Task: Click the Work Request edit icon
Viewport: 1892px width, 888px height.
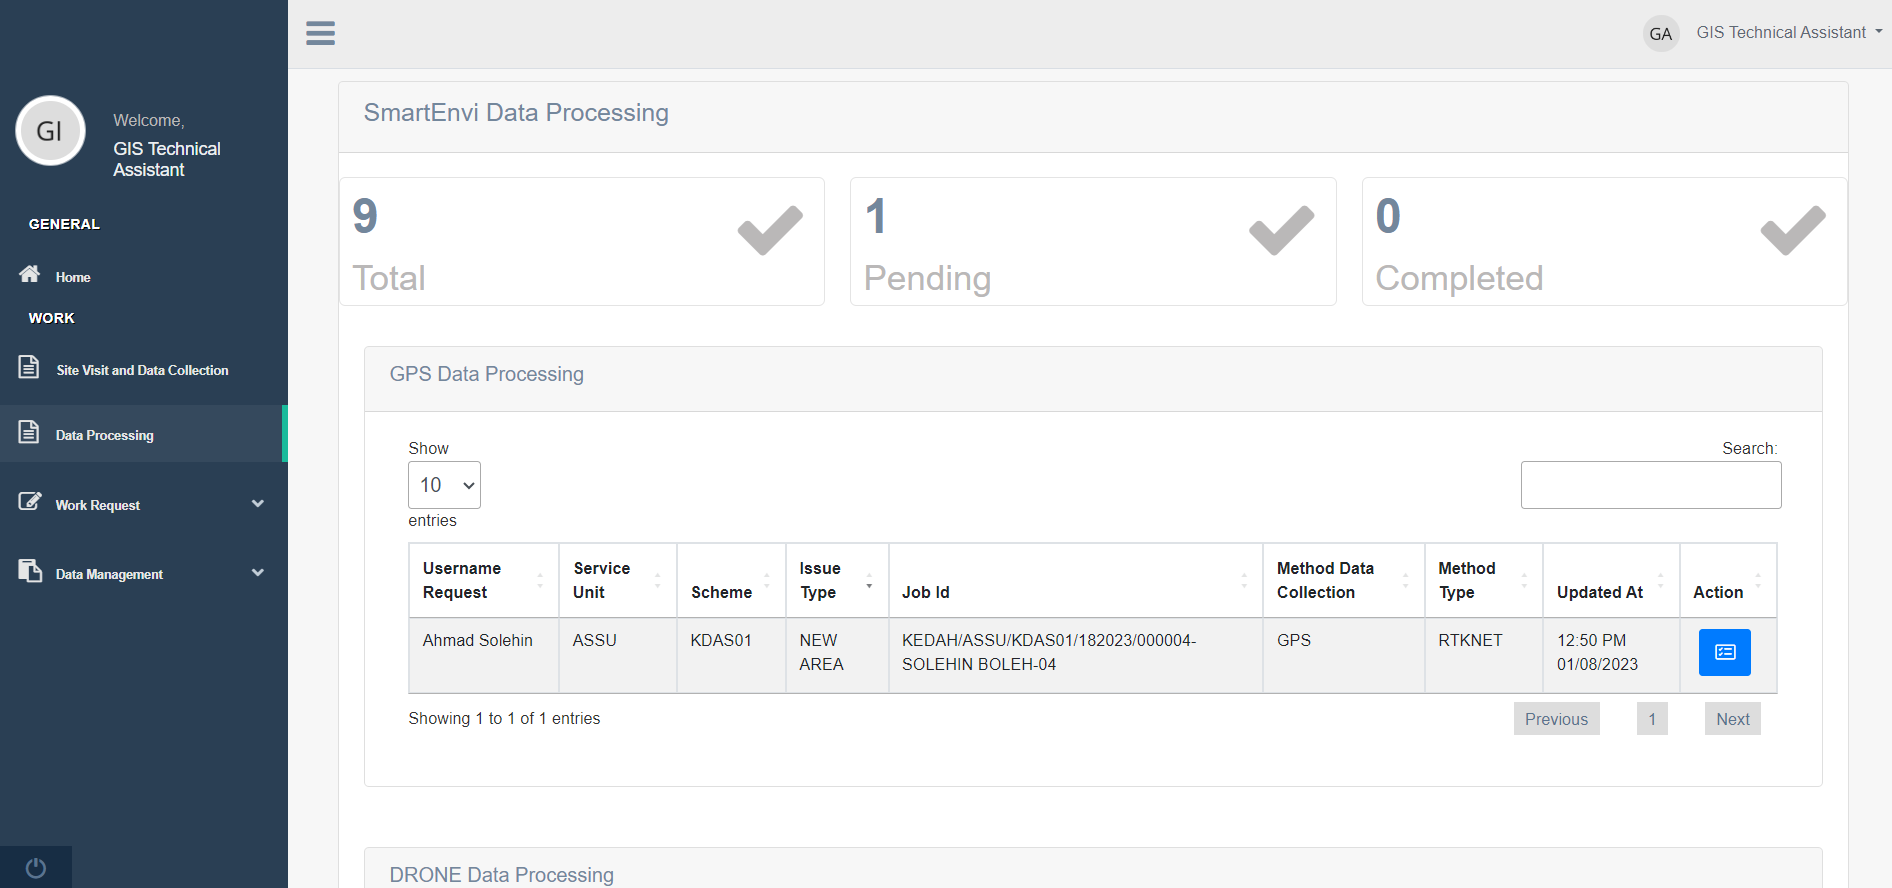Action: (30, 502)
